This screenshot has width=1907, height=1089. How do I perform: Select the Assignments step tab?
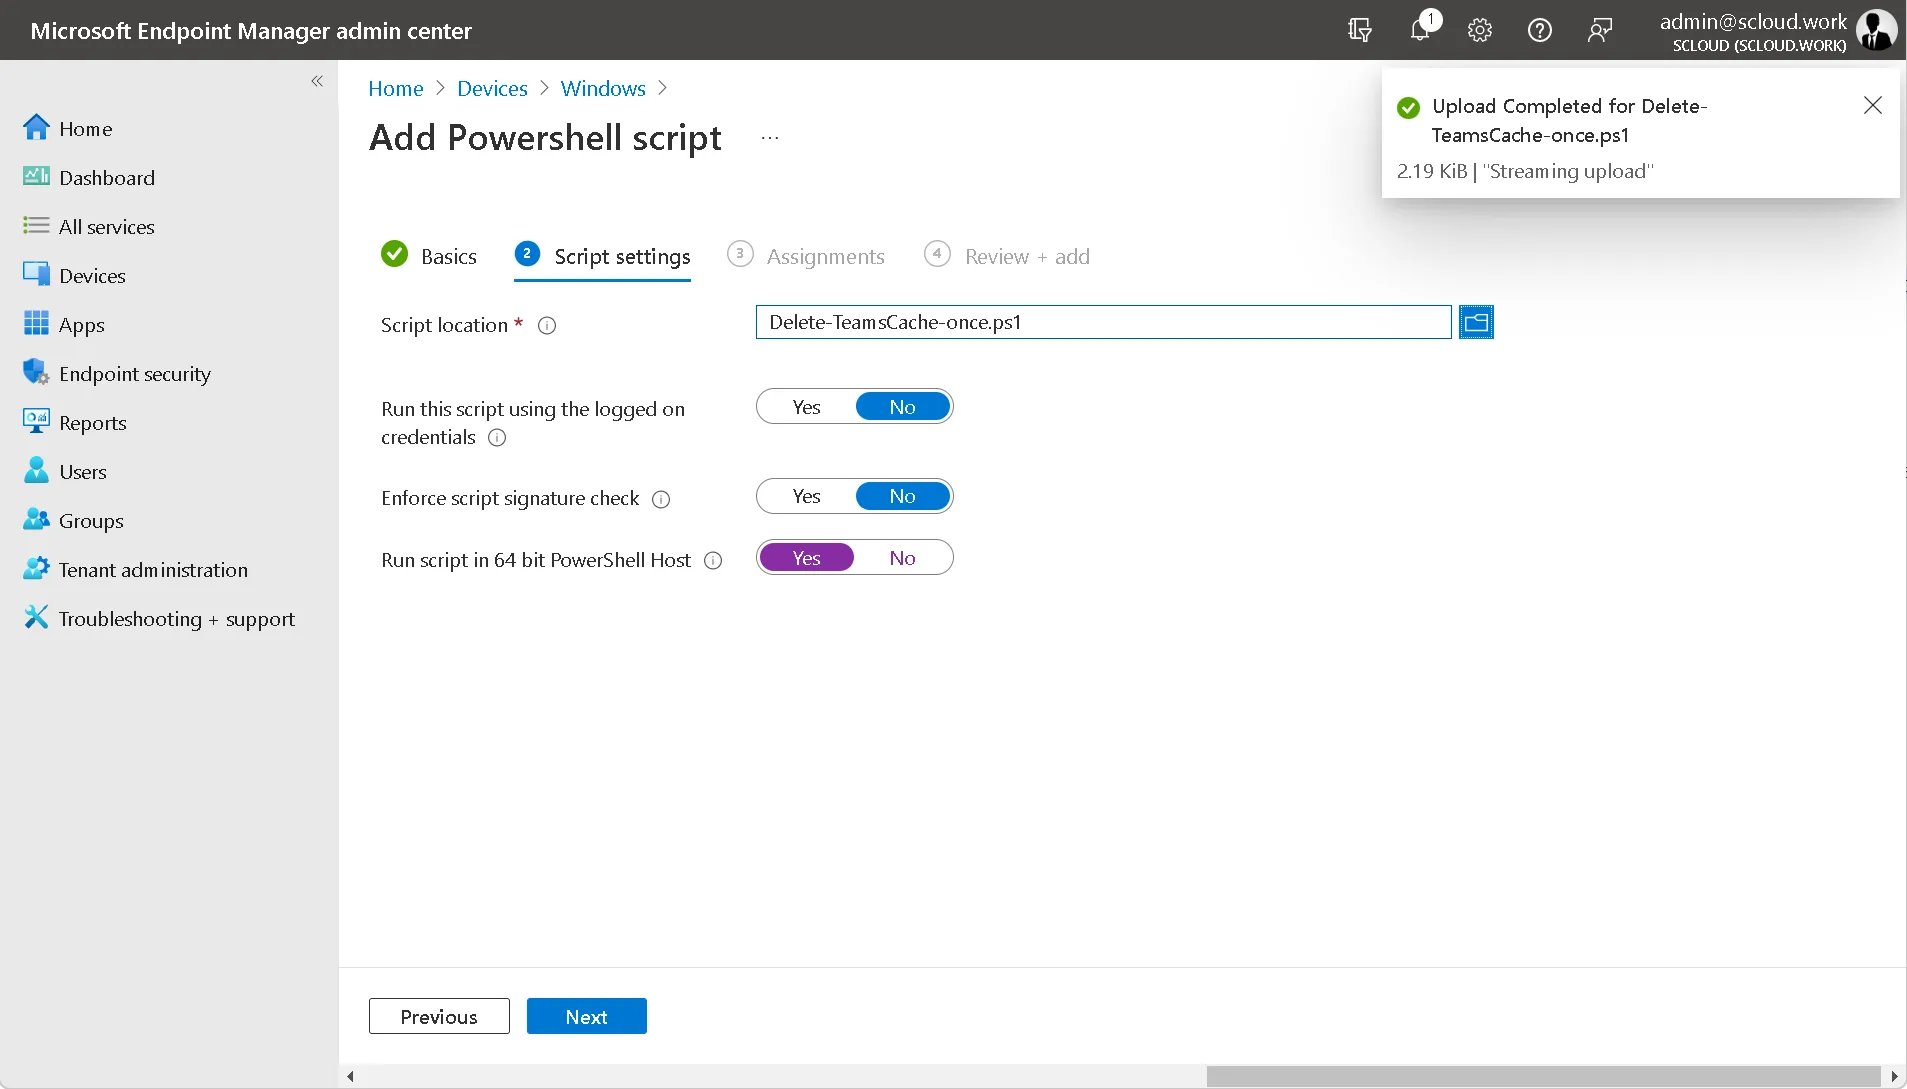[x=806, y=256]
